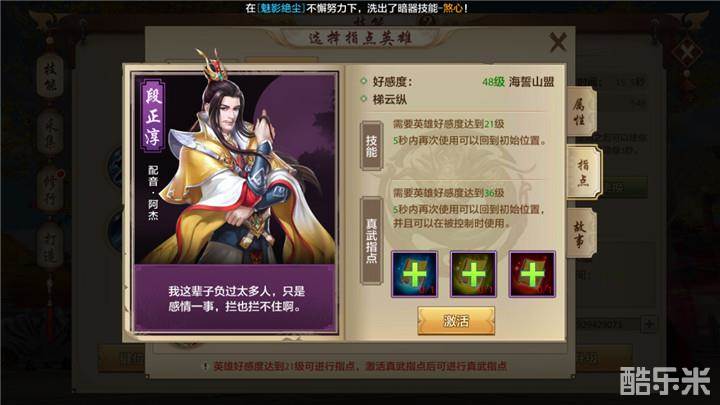Tap the red skill book slot

click(532, 274)
